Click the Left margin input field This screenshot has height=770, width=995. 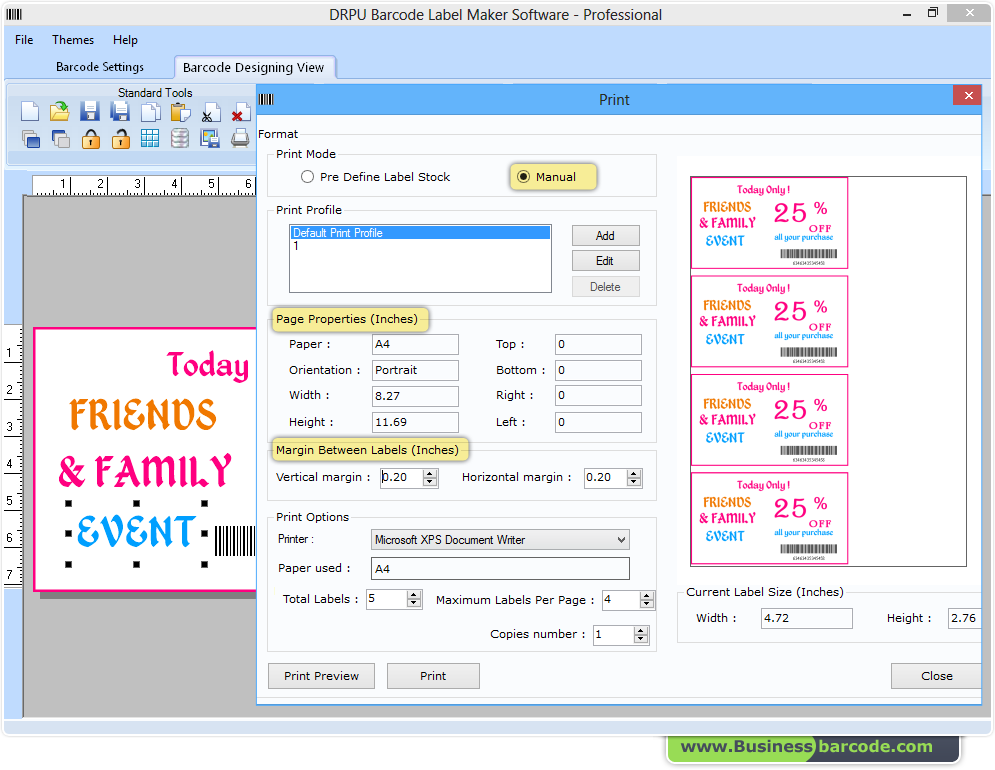[598, 422]
